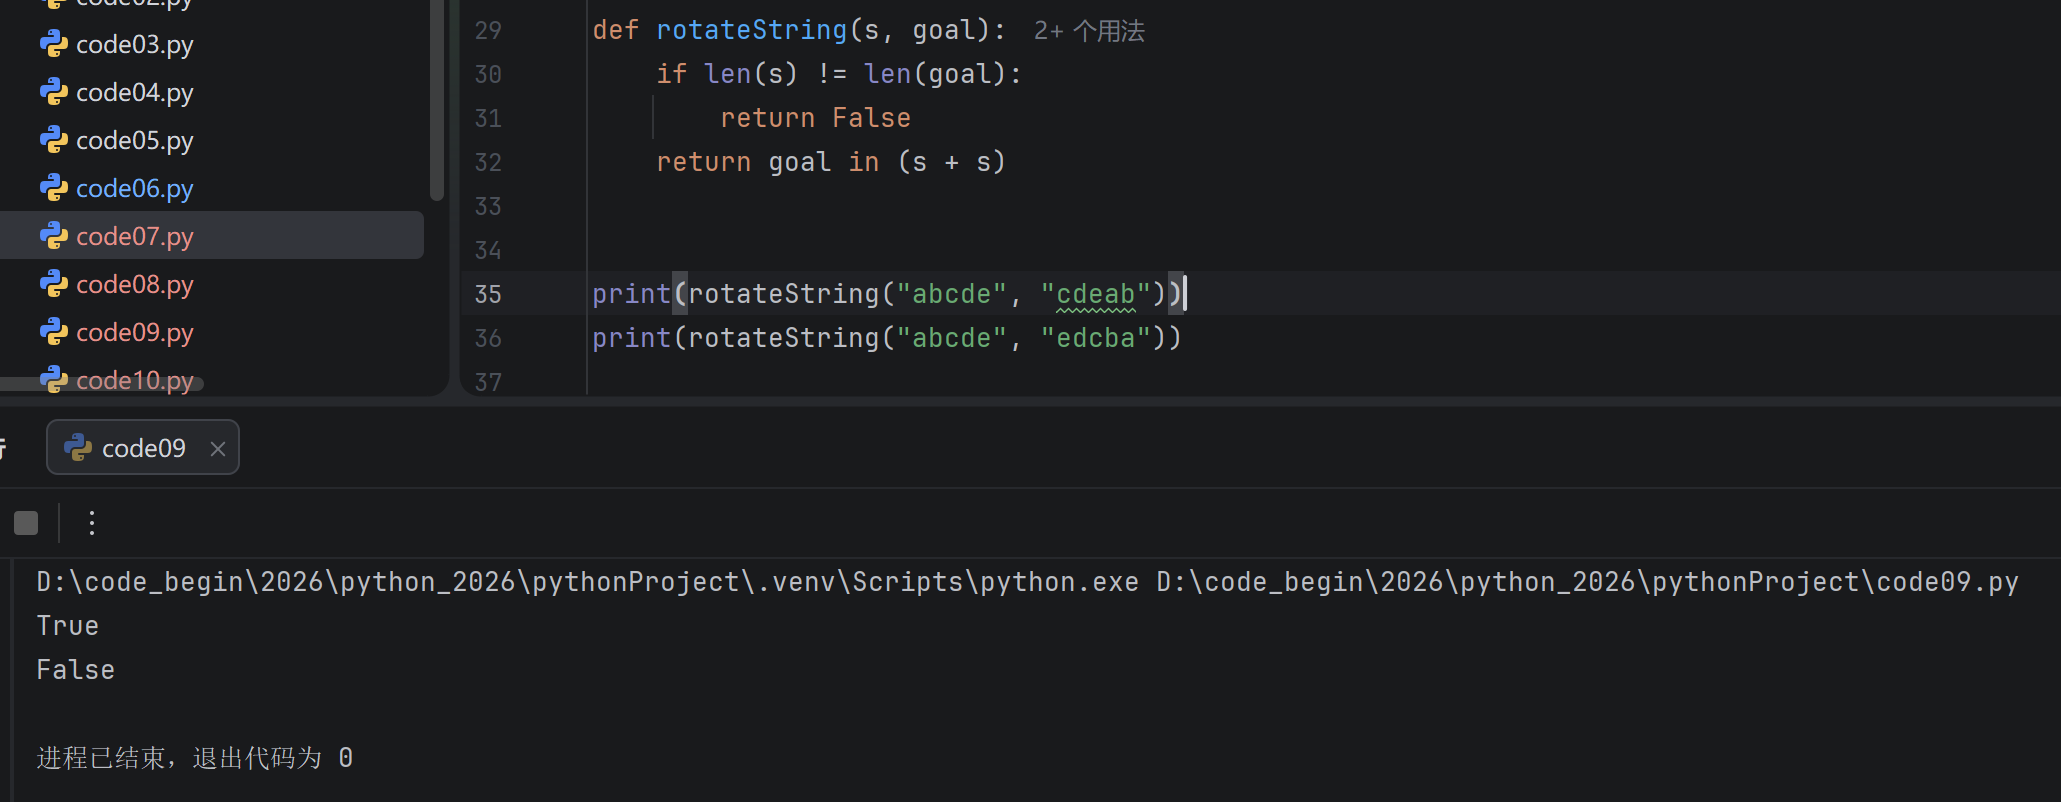The image size is (2061, 802).
Task: Switch to the code09 run tab
Action: [143, 448]
